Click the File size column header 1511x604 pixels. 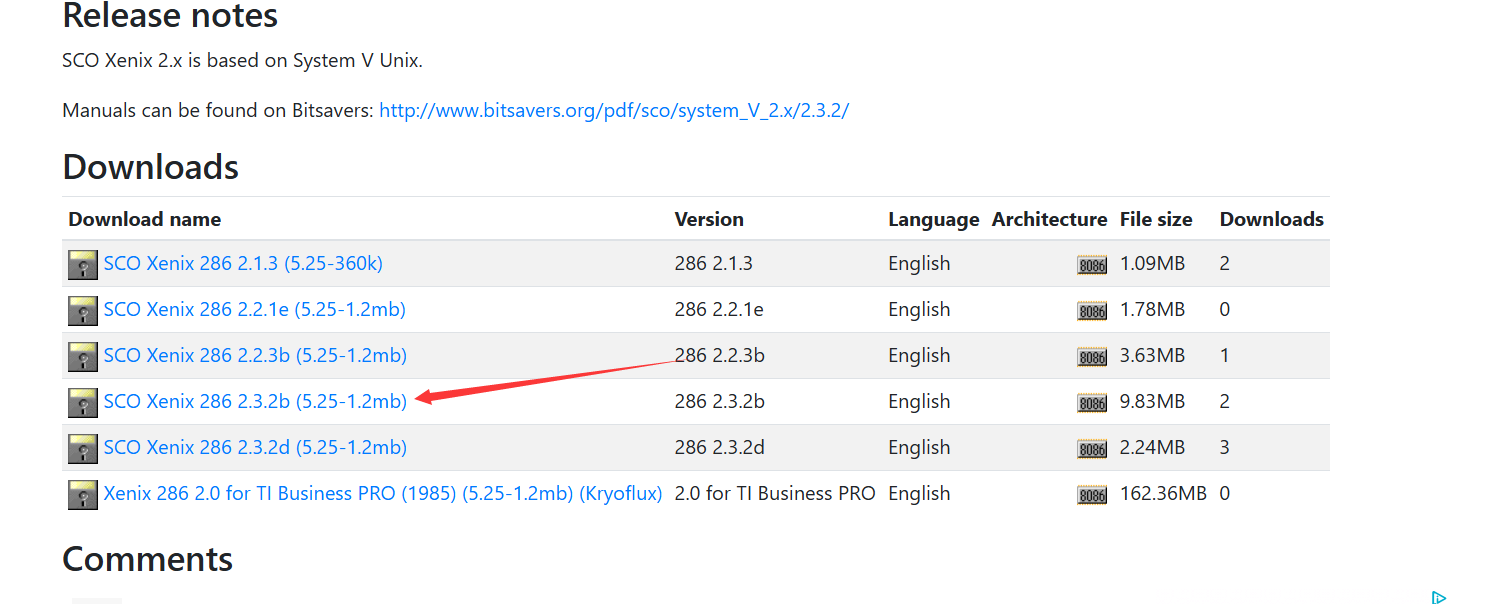[1156, 219]
